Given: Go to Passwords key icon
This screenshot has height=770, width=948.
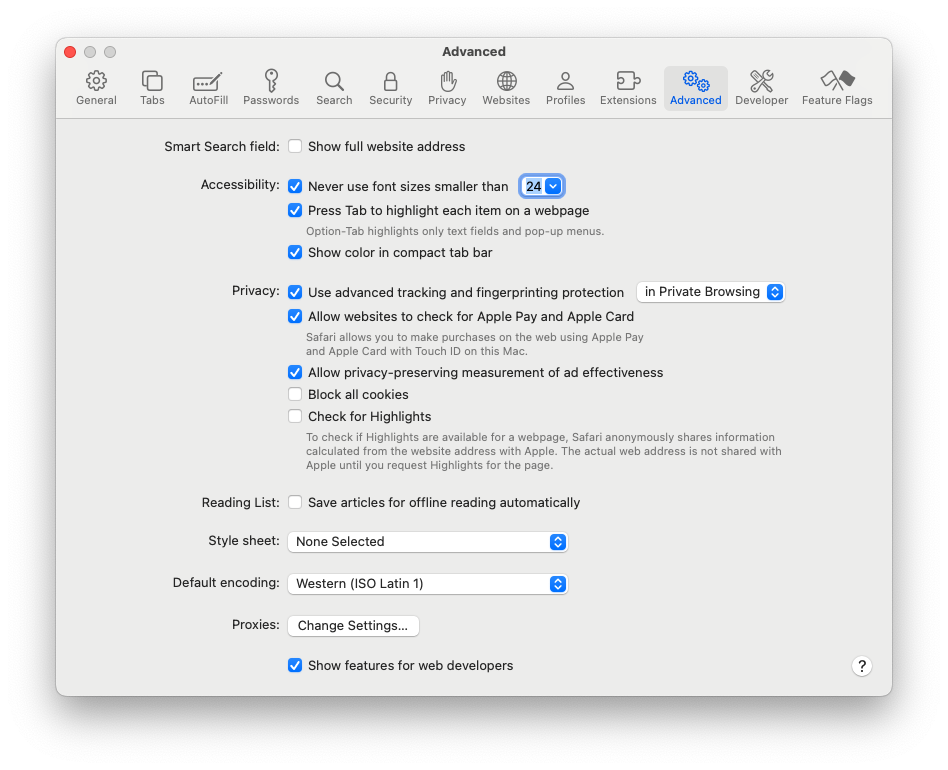Looking at the screenshot, I should (x=271, y=88).
